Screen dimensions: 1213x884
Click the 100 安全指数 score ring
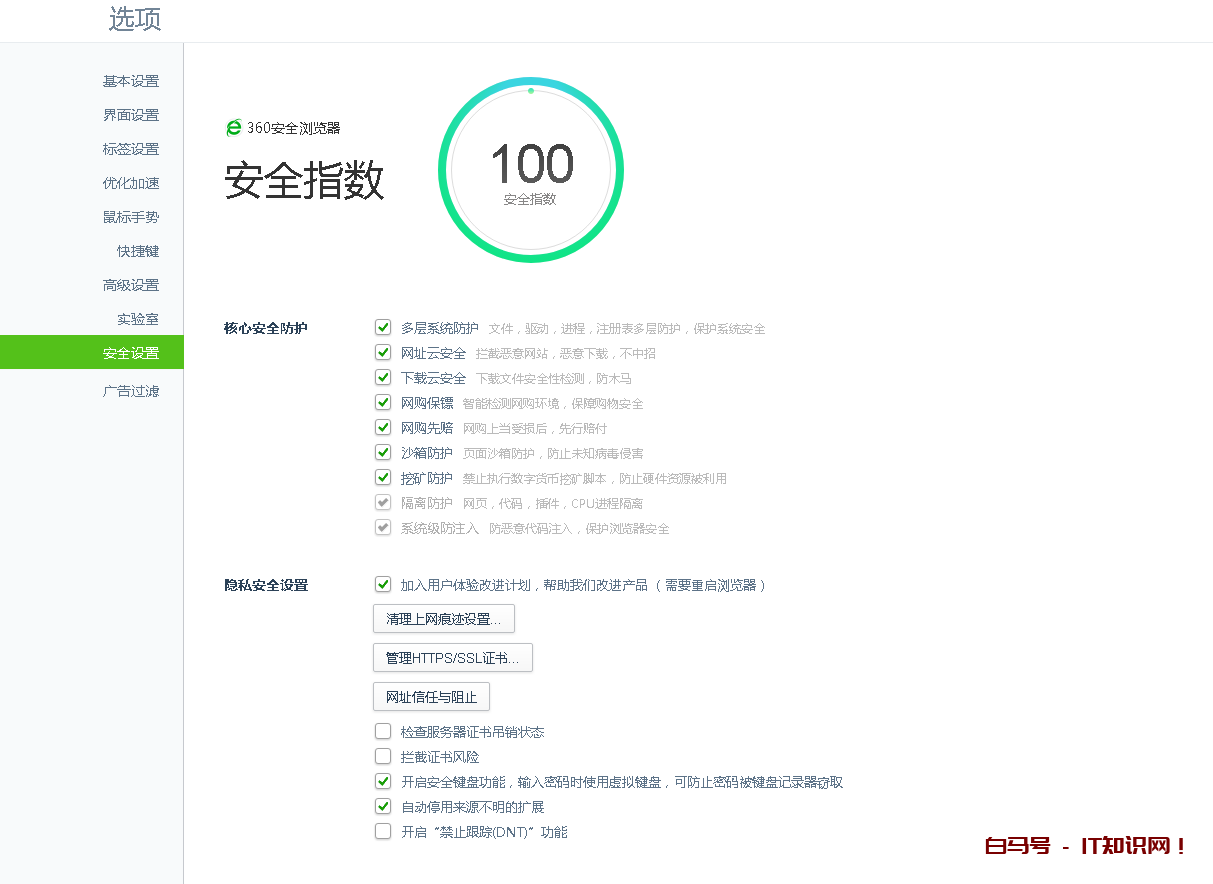coord(530,170)
